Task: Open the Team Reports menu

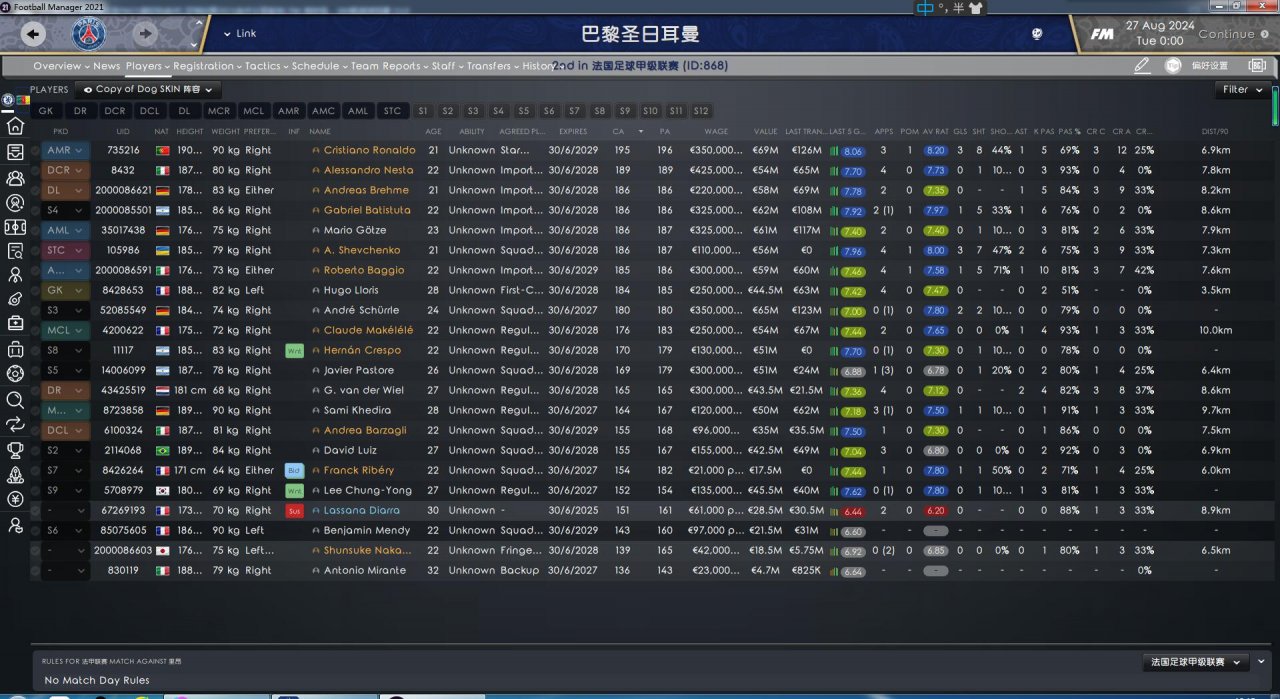Action: coord(389,66)
